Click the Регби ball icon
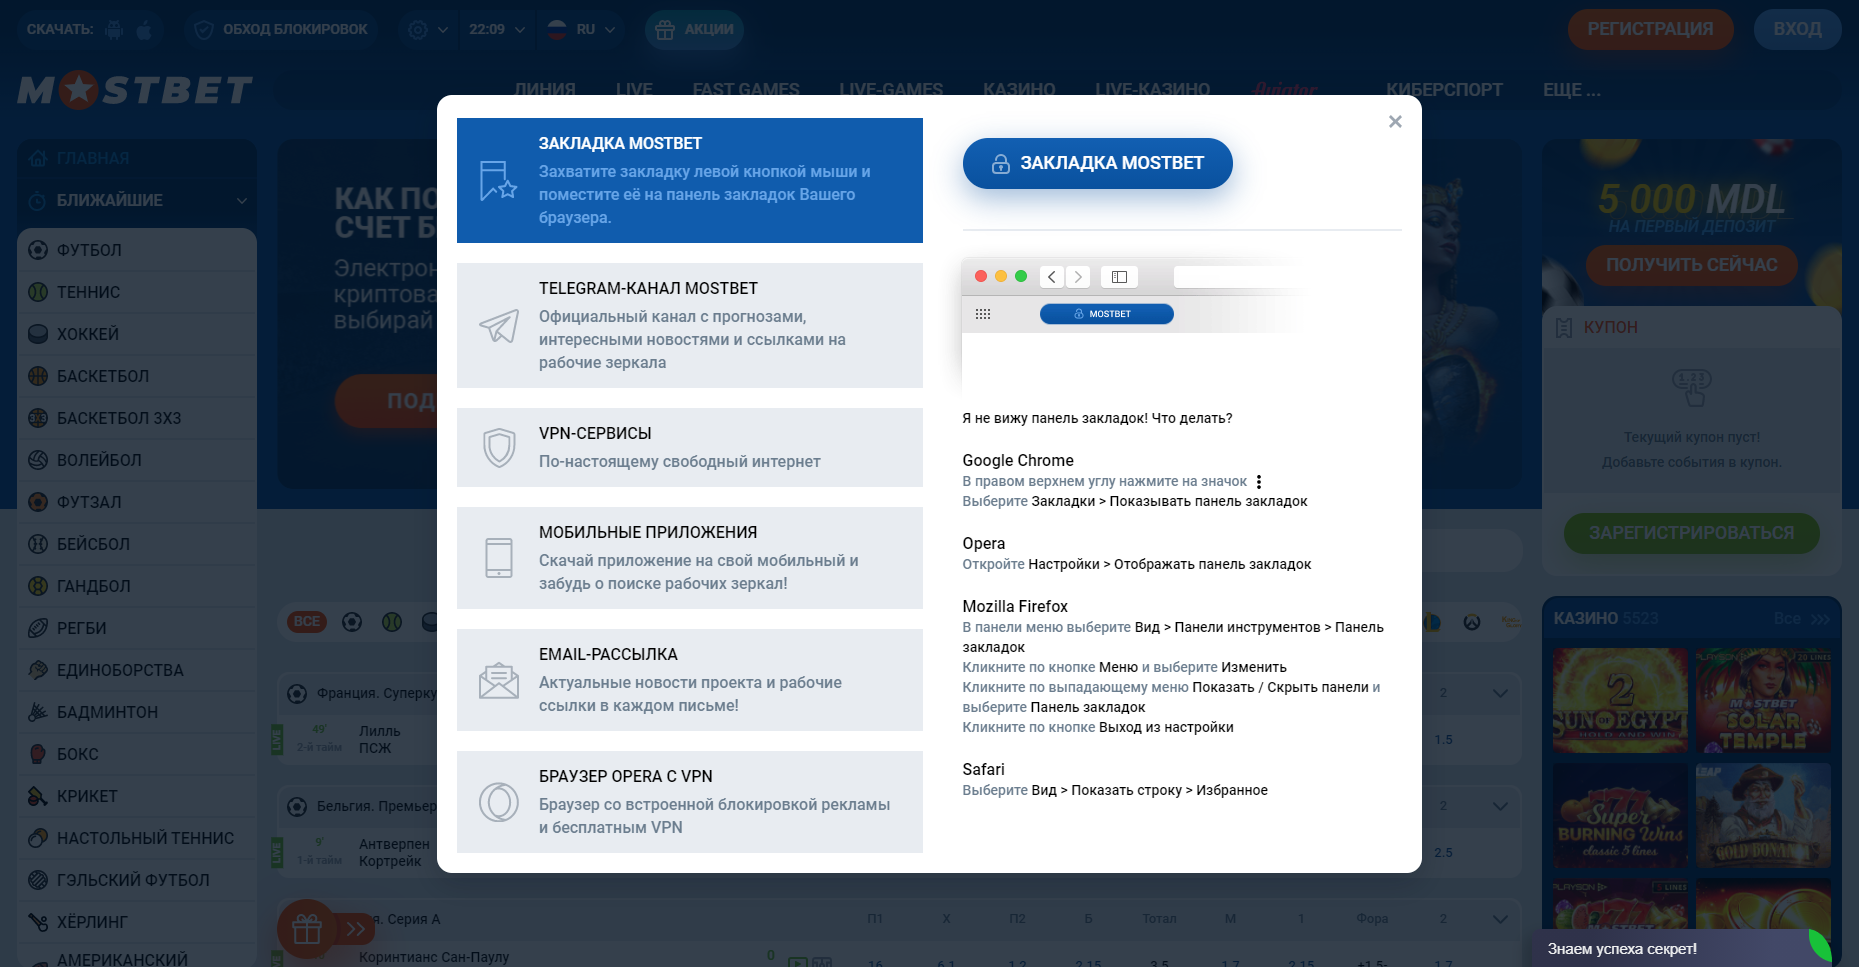Image resolution: width=1859 pixels, height=967 pixels. coord(38,628)
